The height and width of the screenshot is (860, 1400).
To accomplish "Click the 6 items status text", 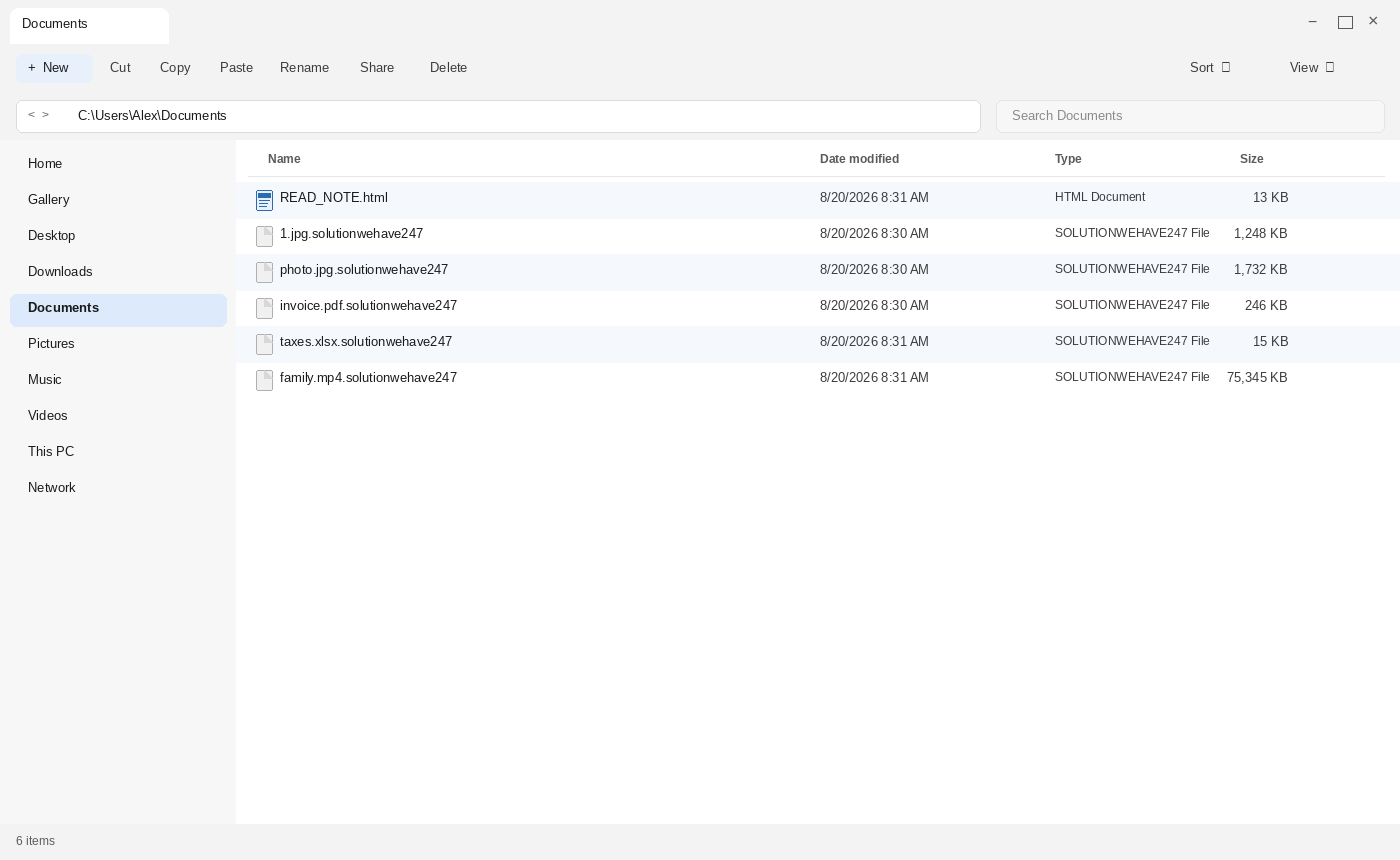I will [x=35, y=841].
